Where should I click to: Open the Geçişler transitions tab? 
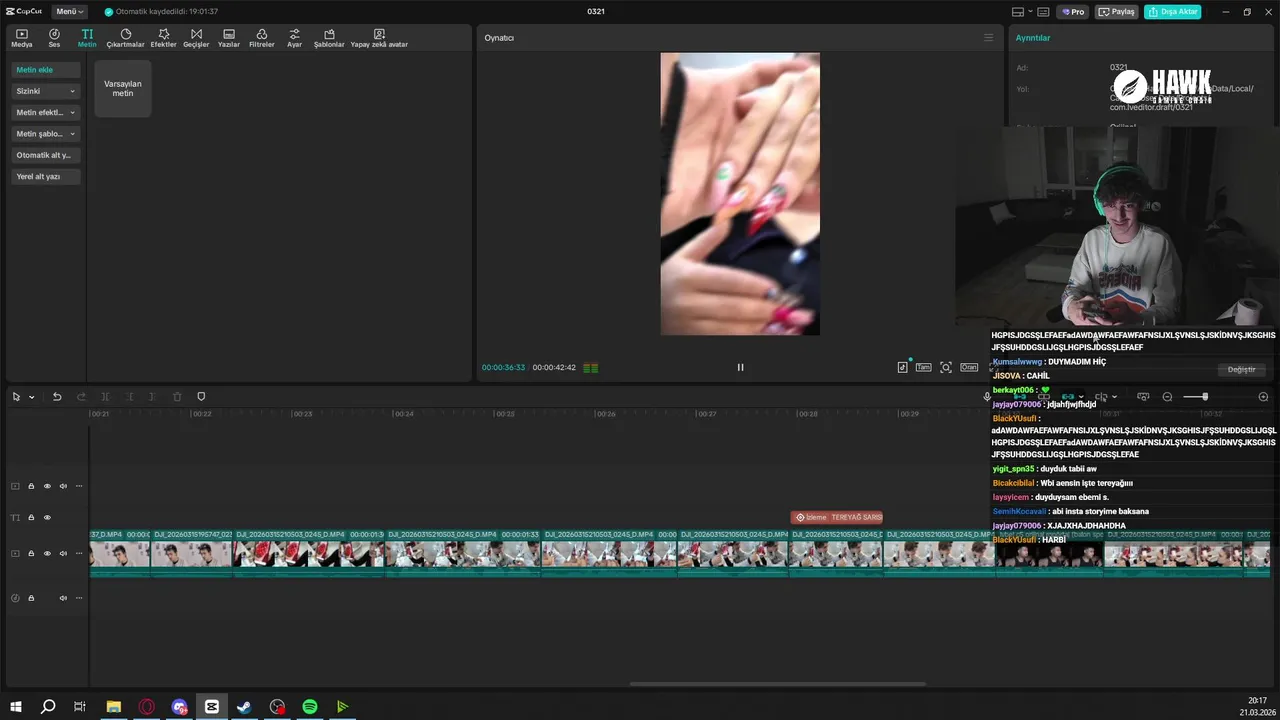(x=196, y=38)
